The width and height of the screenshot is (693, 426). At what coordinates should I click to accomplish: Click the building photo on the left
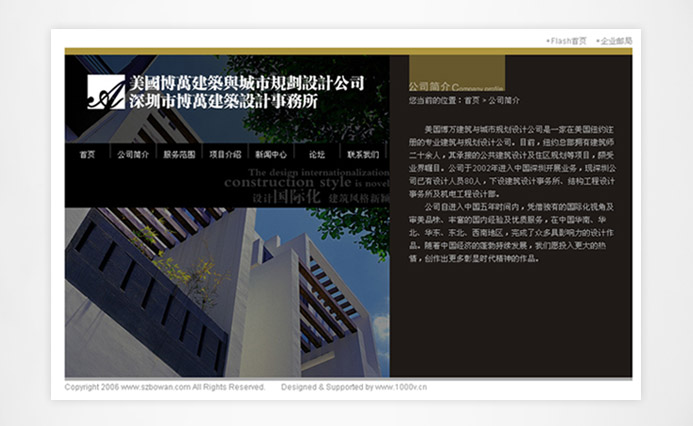point(200,290)
